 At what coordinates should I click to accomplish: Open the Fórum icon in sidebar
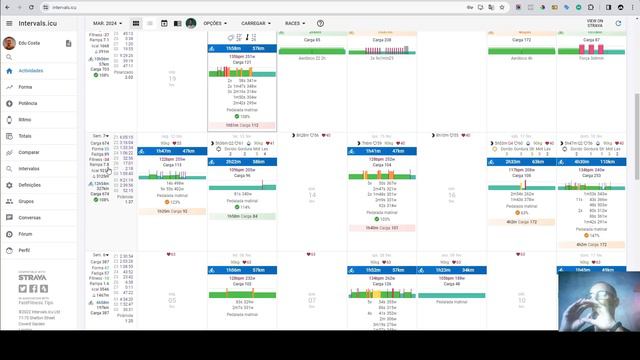click(9, 234)
